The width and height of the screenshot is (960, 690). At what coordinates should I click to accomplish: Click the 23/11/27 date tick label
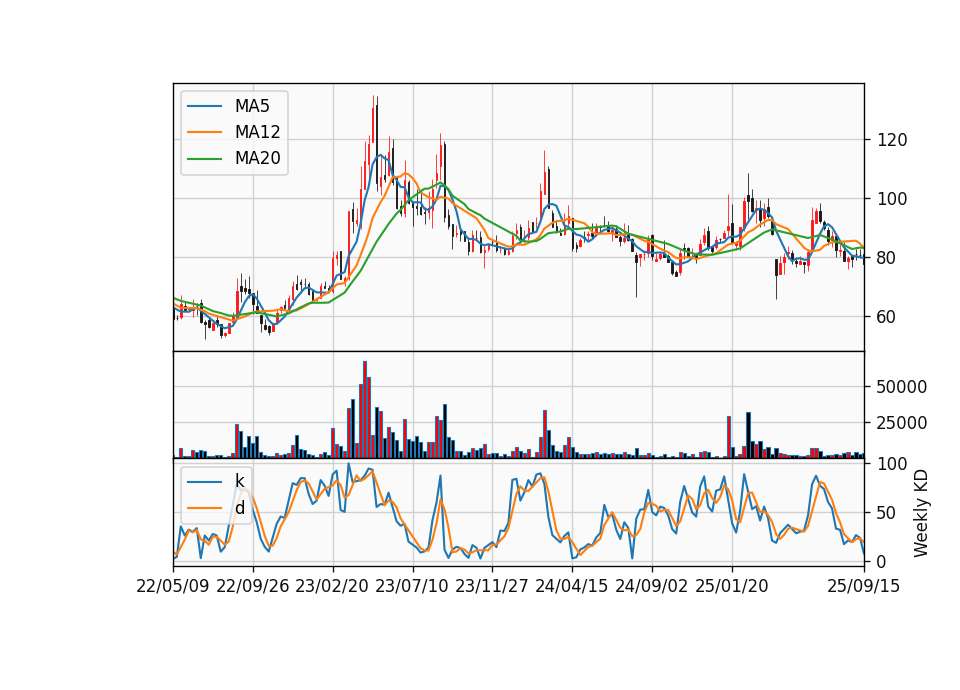[x=492, y=586]
